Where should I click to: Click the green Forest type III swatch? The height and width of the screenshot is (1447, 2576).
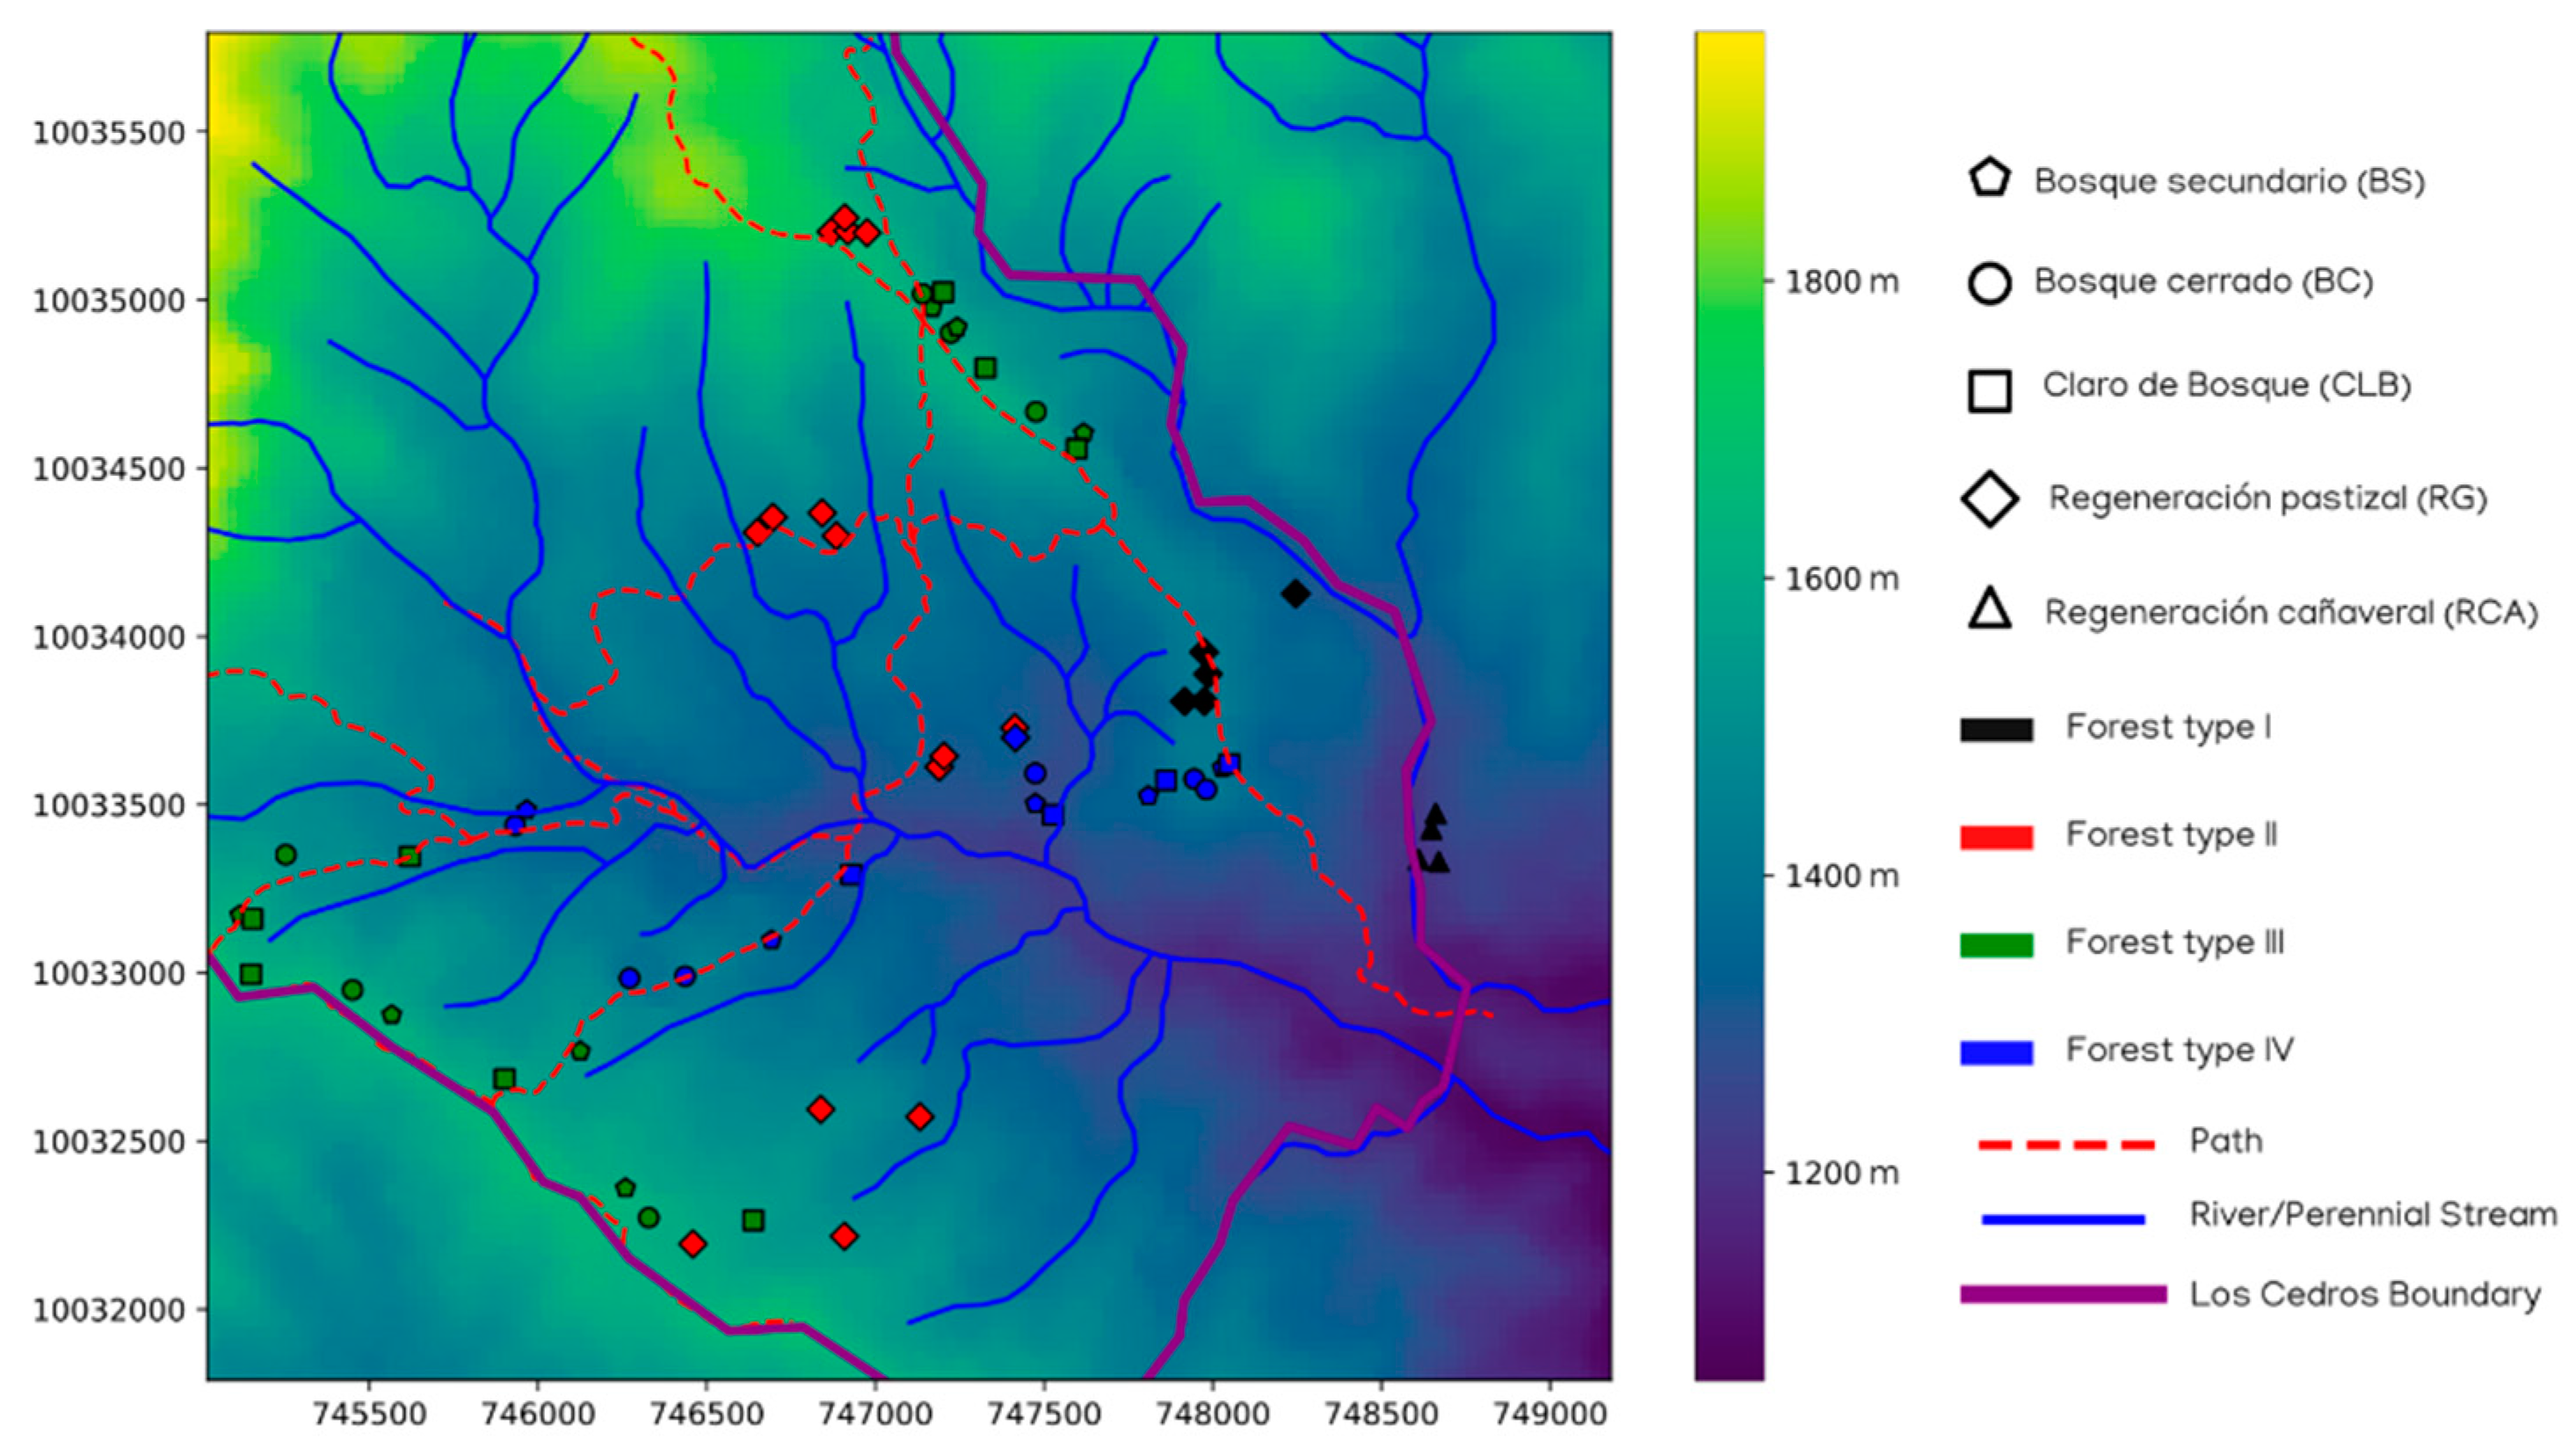1996,945
